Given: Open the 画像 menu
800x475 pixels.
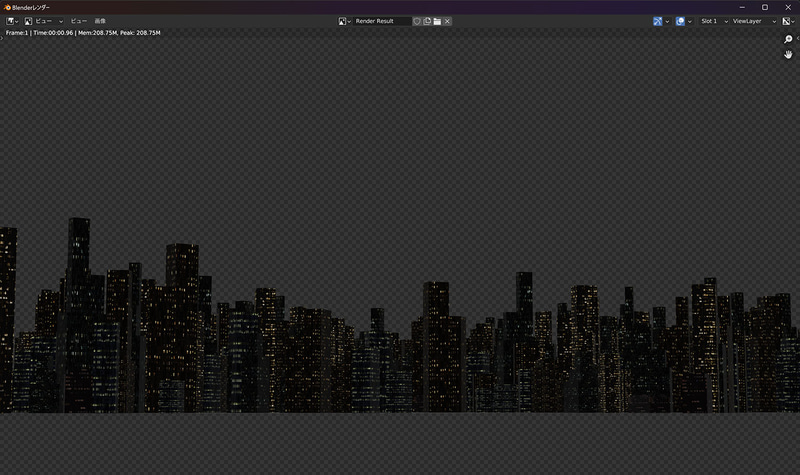Looking at the screenshot, I should click(x=100, y=21).
